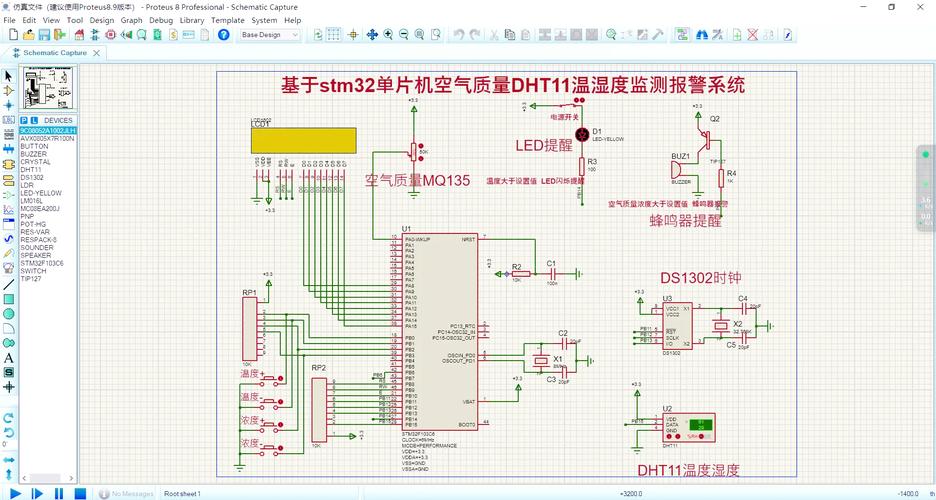Select the 2D Graphics Symbol tool

8,372
